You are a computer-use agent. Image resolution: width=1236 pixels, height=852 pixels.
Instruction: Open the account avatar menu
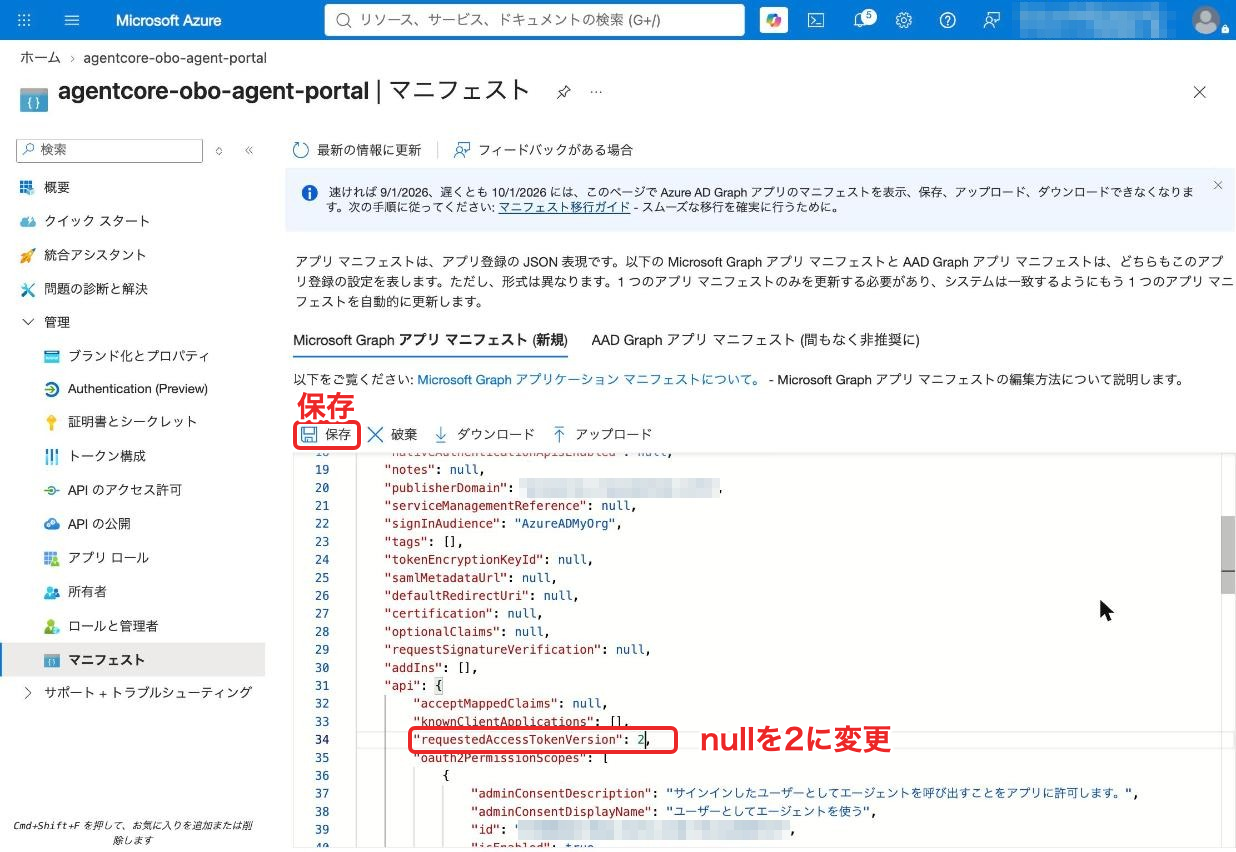(x=1207, y=20)
